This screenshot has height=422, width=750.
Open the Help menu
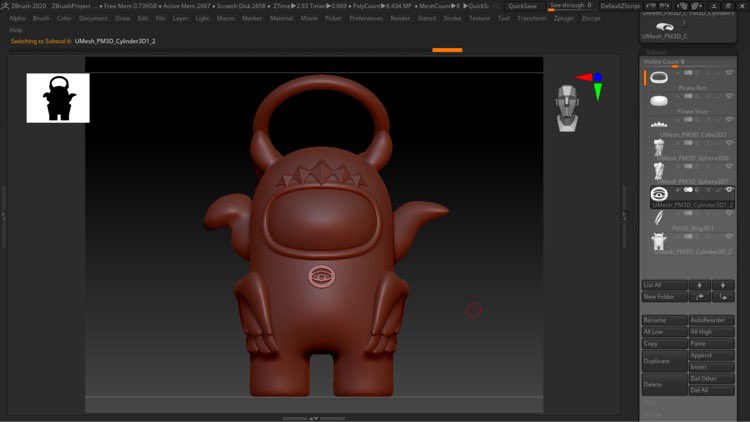[x=16, y=30]
